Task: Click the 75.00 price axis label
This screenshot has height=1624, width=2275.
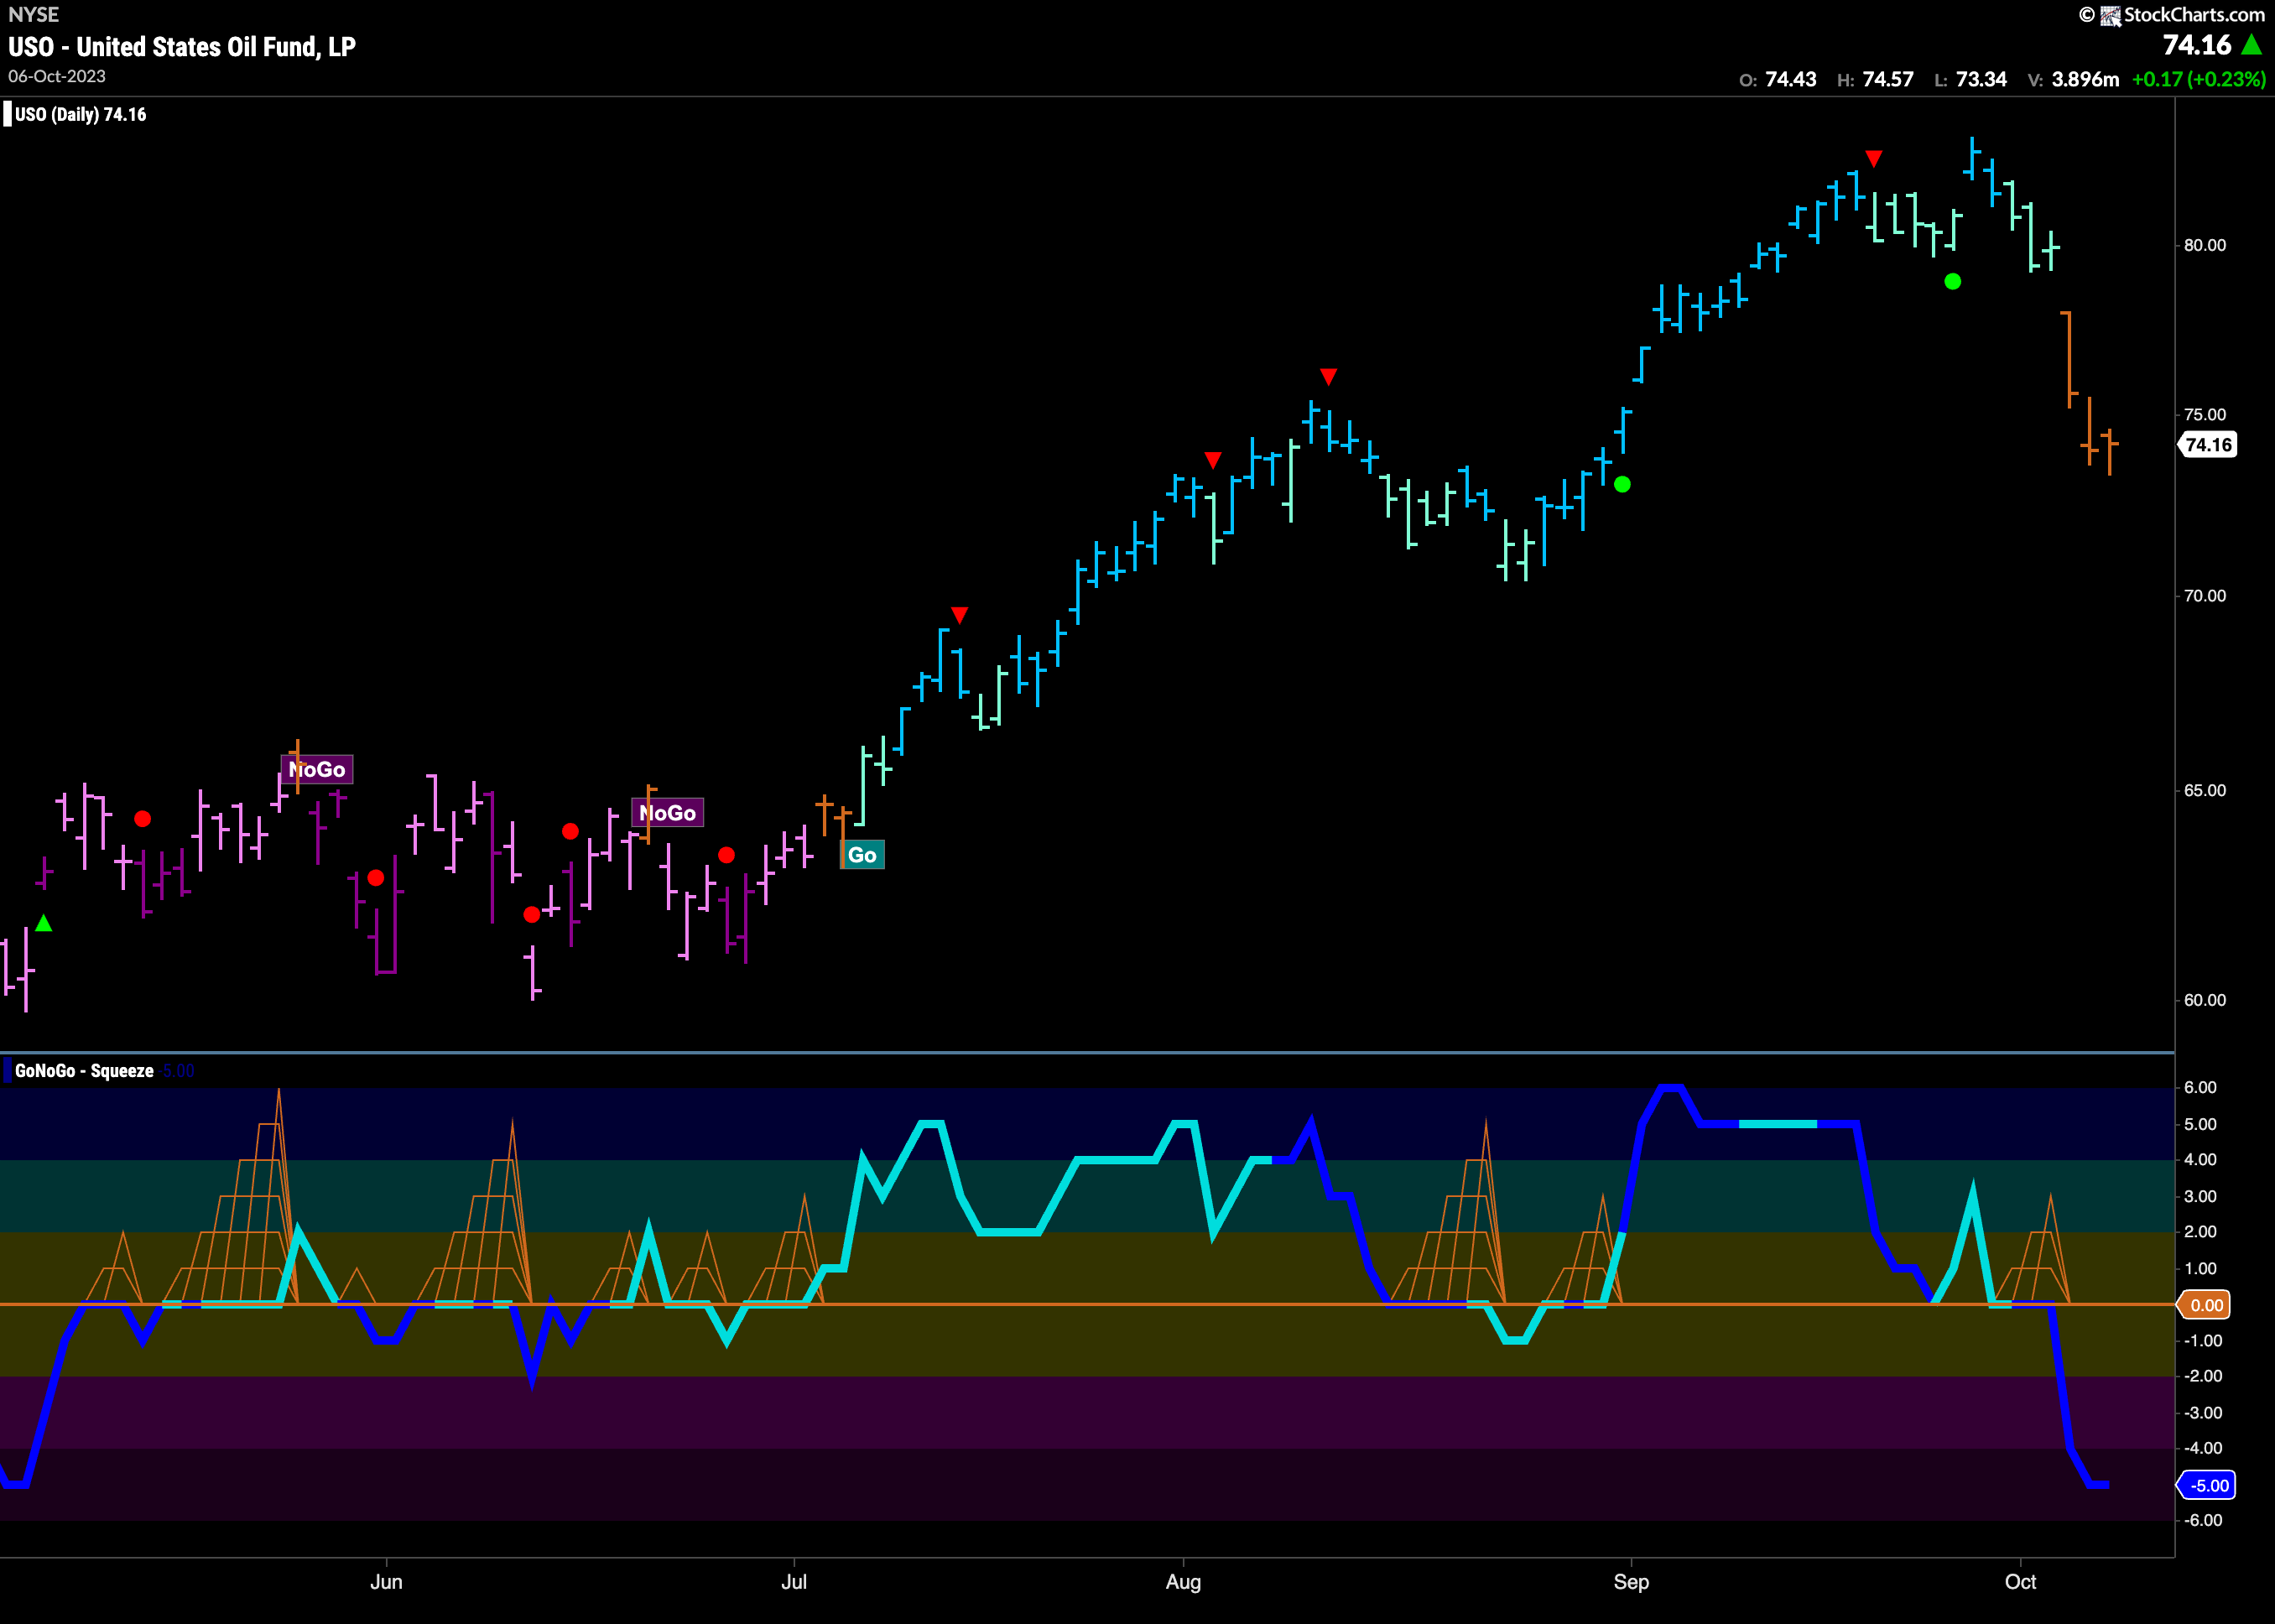Action: pos(2205,414)
